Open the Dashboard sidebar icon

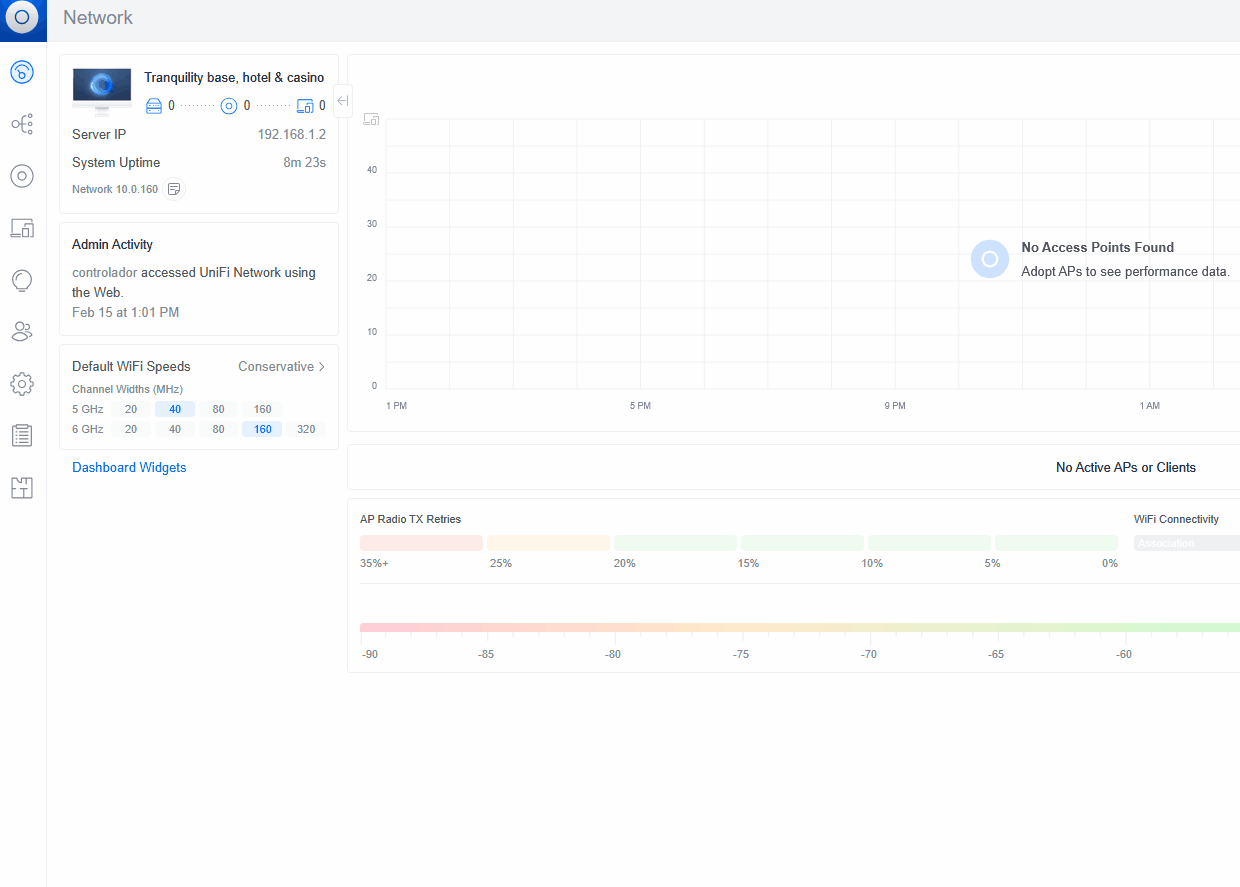(22, 72)
